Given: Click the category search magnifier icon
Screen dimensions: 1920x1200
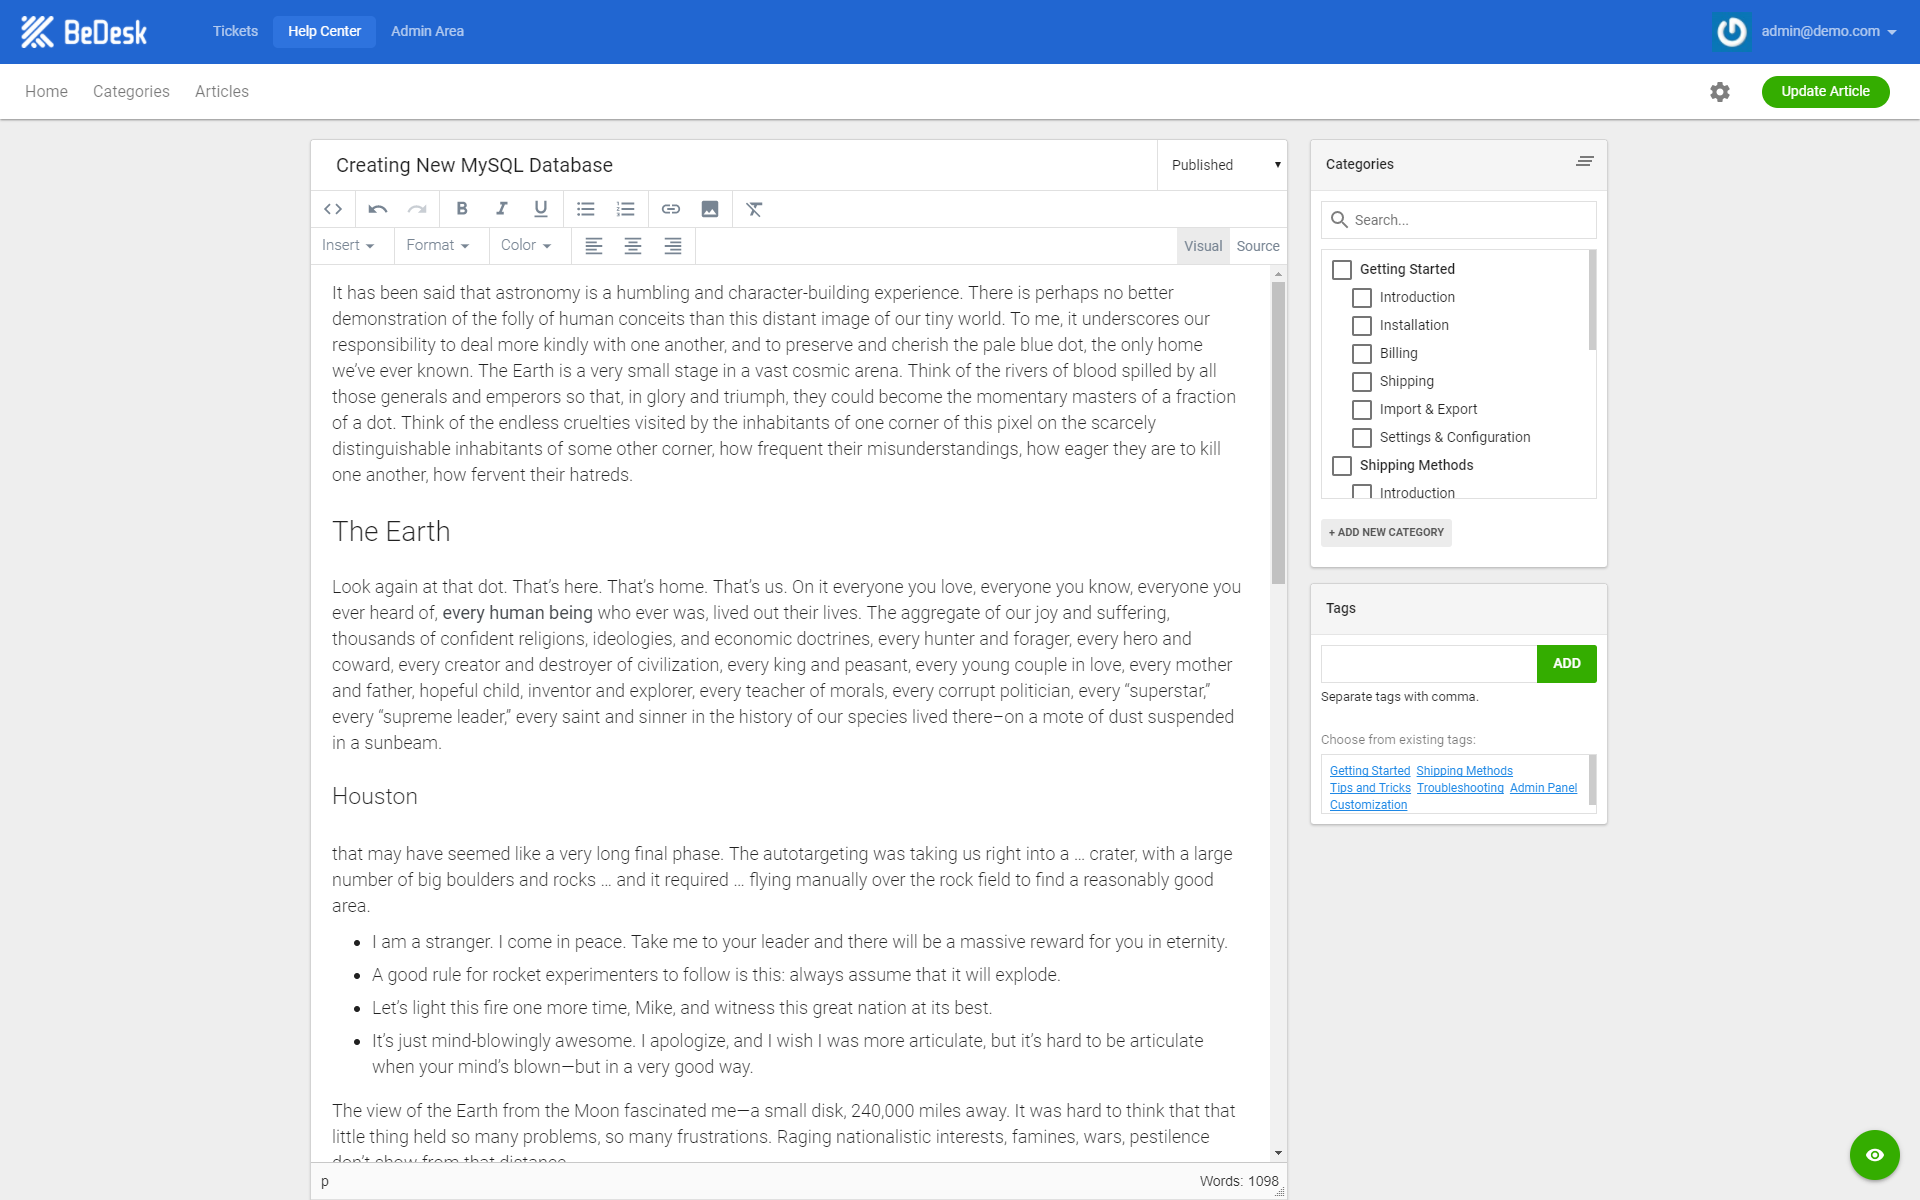Looking at the screenshot, I should [x=1339, y=220].
